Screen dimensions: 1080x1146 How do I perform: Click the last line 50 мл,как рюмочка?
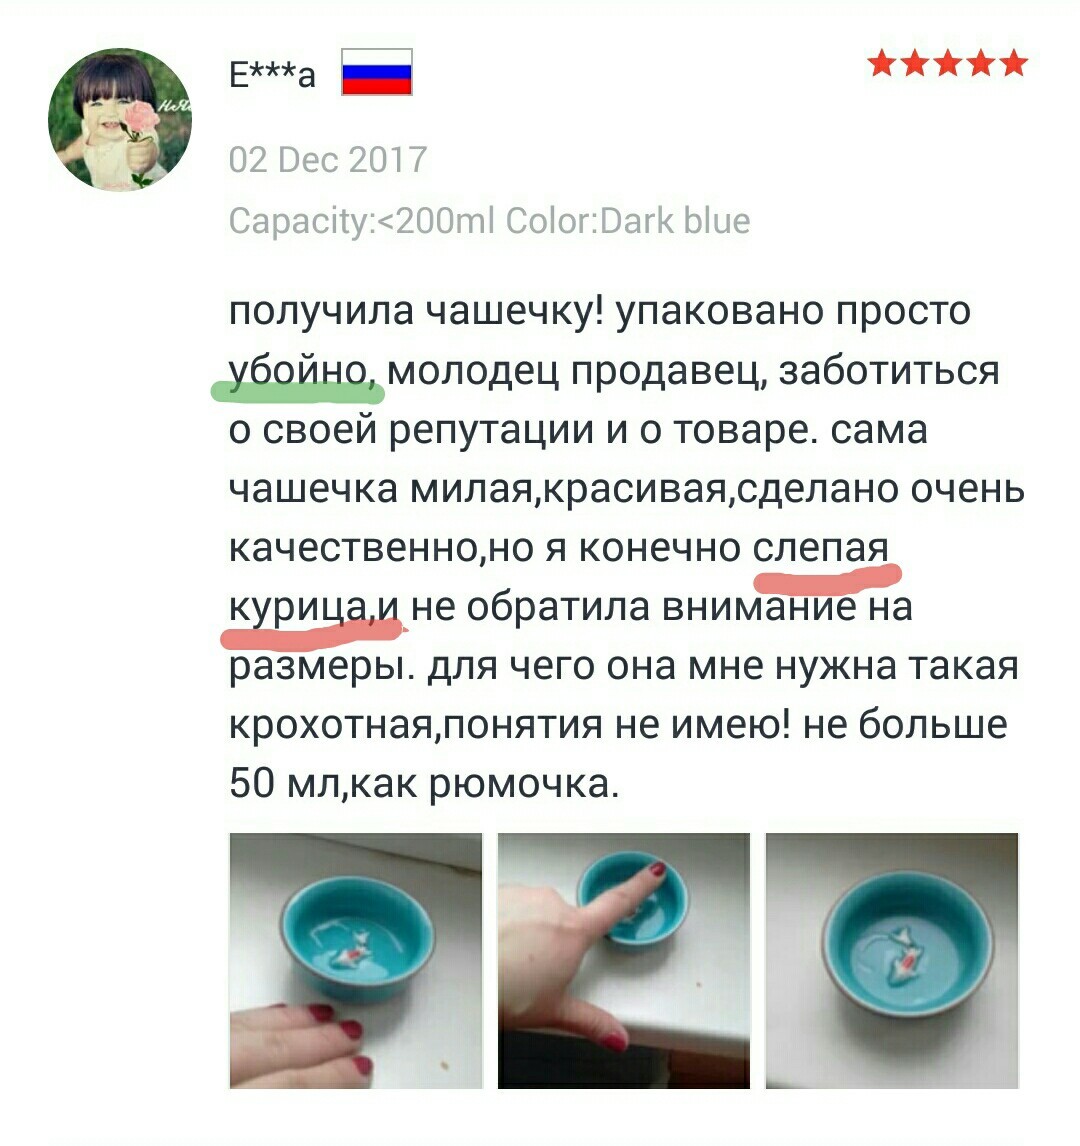[425, 784]
